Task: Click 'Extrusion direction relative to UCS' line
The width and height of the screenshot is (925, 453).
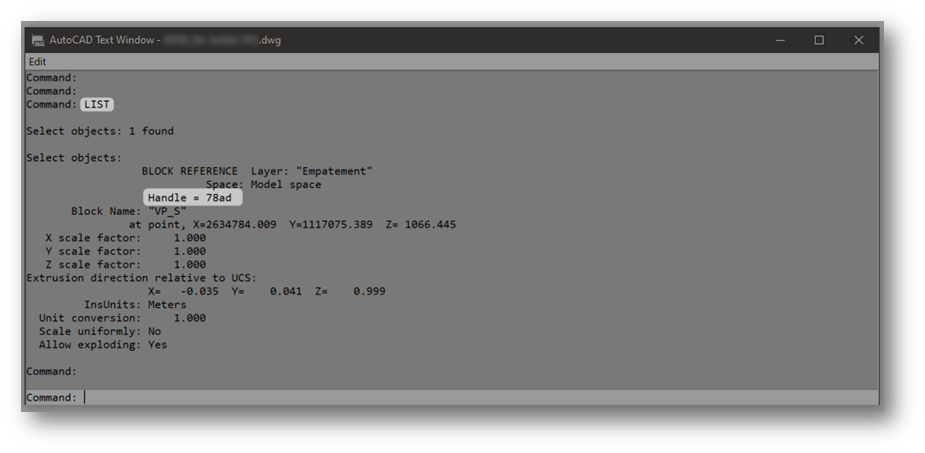Action: point(142,278)
